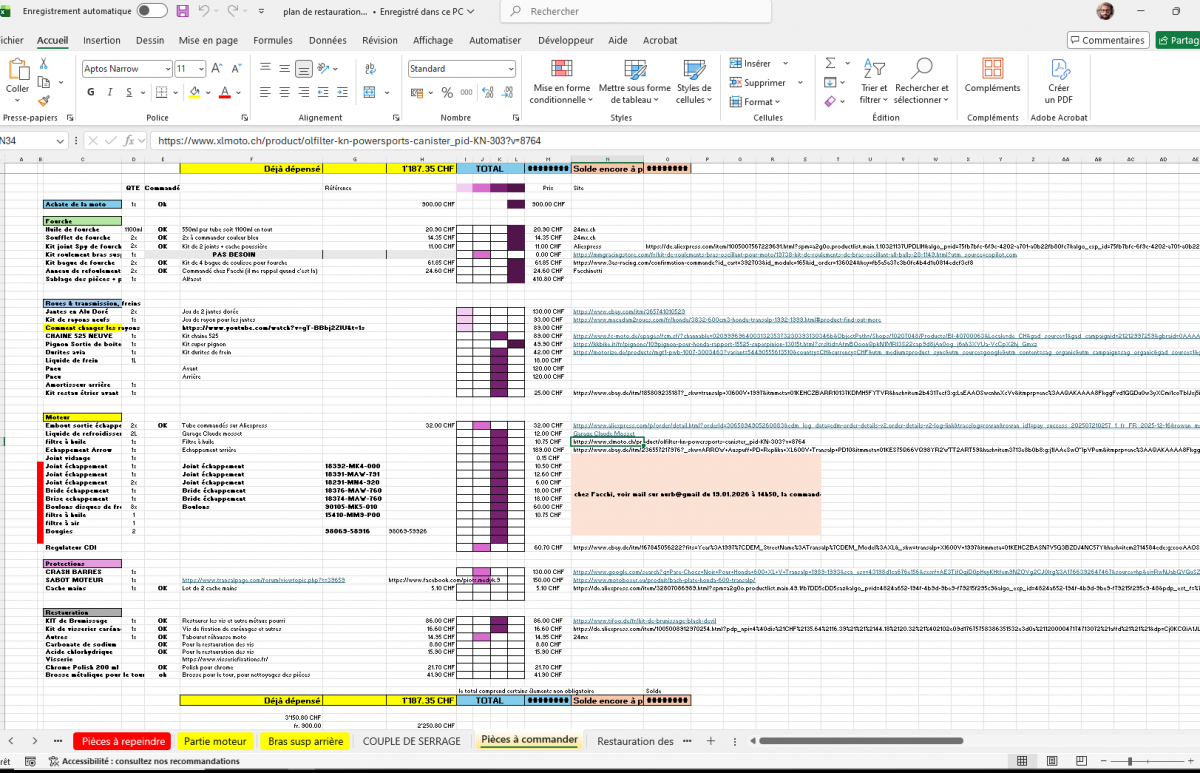Click the Commentaires button
Viewport: 1200px width, 773px height.
pyautogui.click(x=1107, y=40)
